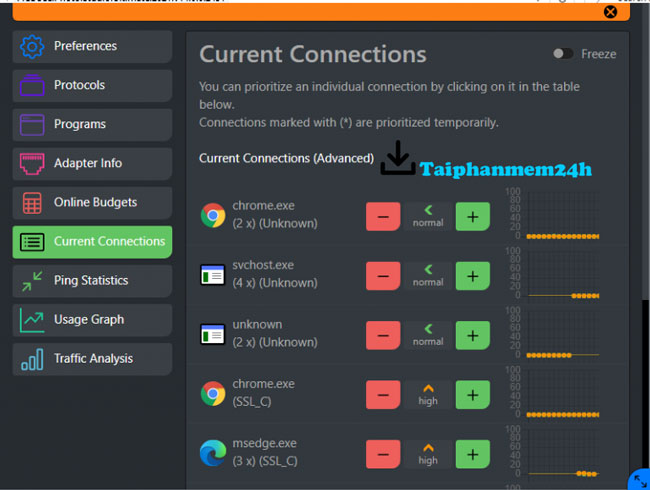Image resolution: width=650 pixels, height=490 pixels.
Task: Click the Online Budgets calculator icon
Action: click(32, 203)
